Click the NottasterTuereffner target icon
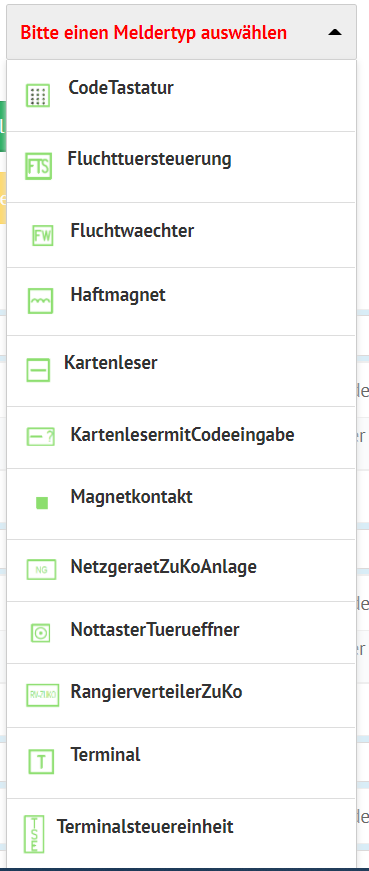Viewport: 369px width, 871px height. point(41,632)
